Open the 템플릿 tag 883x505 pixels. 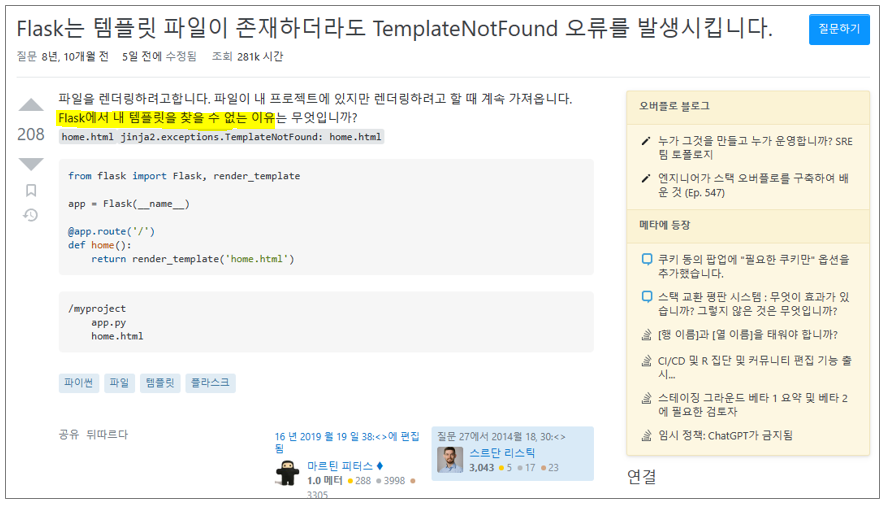pyautogui.click(x=160, y=383)
